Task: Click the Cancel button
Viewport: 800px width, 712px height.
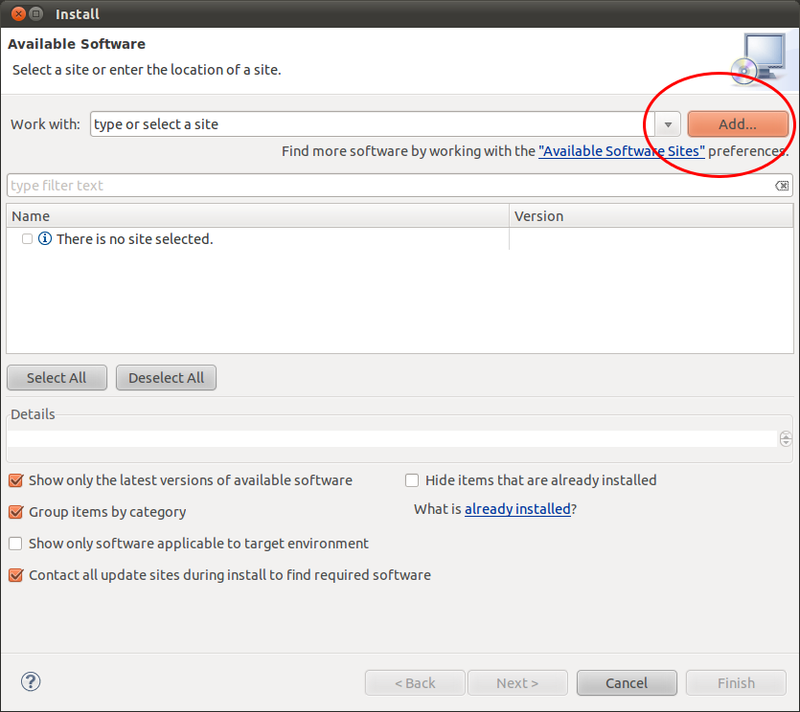Action: 626,683
